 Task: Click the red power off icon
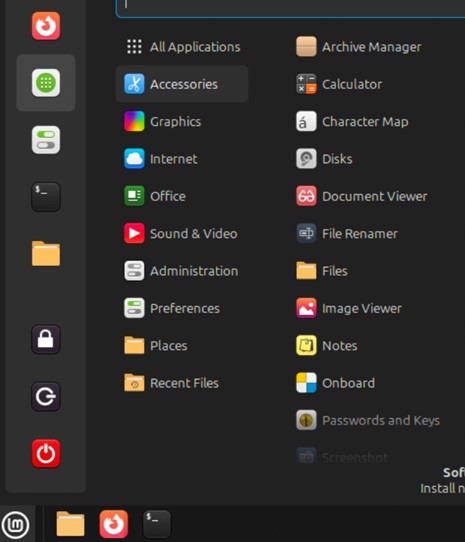pos(46,453)
